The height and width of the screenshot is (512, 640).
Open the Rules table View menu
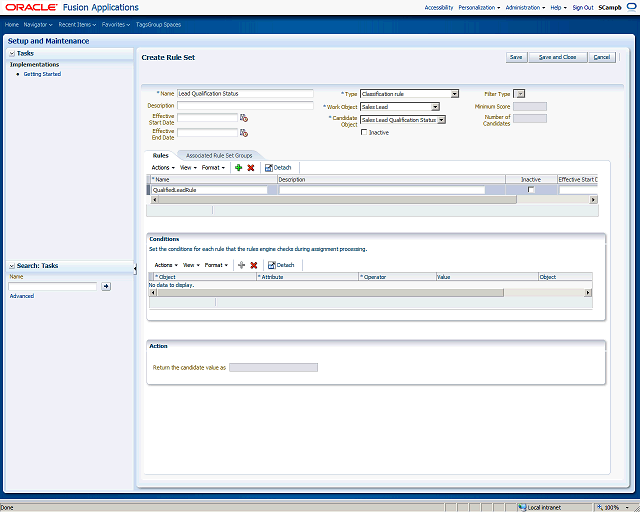pos(188,167)
